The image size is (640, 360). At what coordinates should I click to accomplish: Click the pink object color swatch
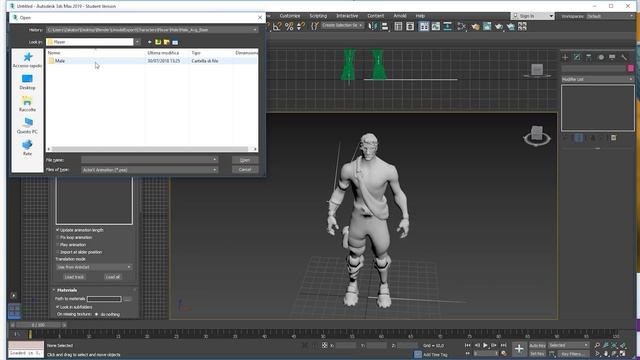tap(631, 68)
